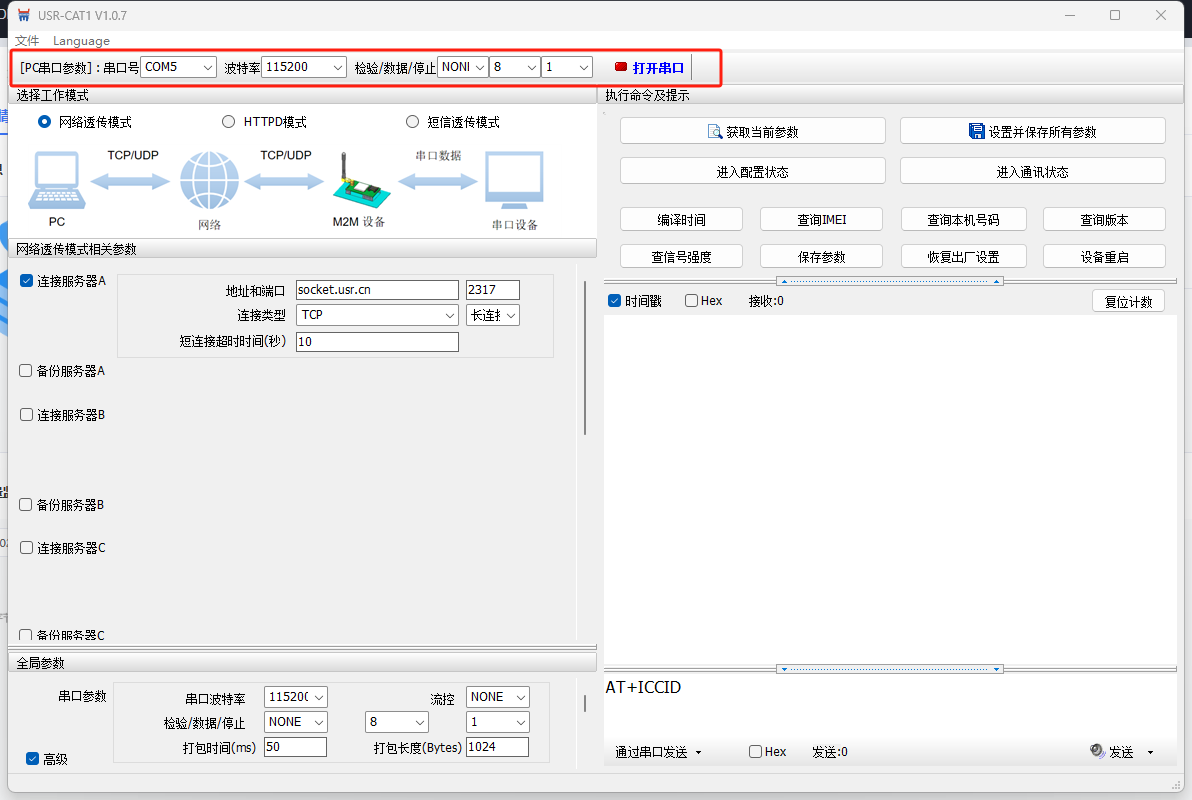Toggle the 时间戳 timestamp checkbox
1192x800 pixels.
point(615,301)
